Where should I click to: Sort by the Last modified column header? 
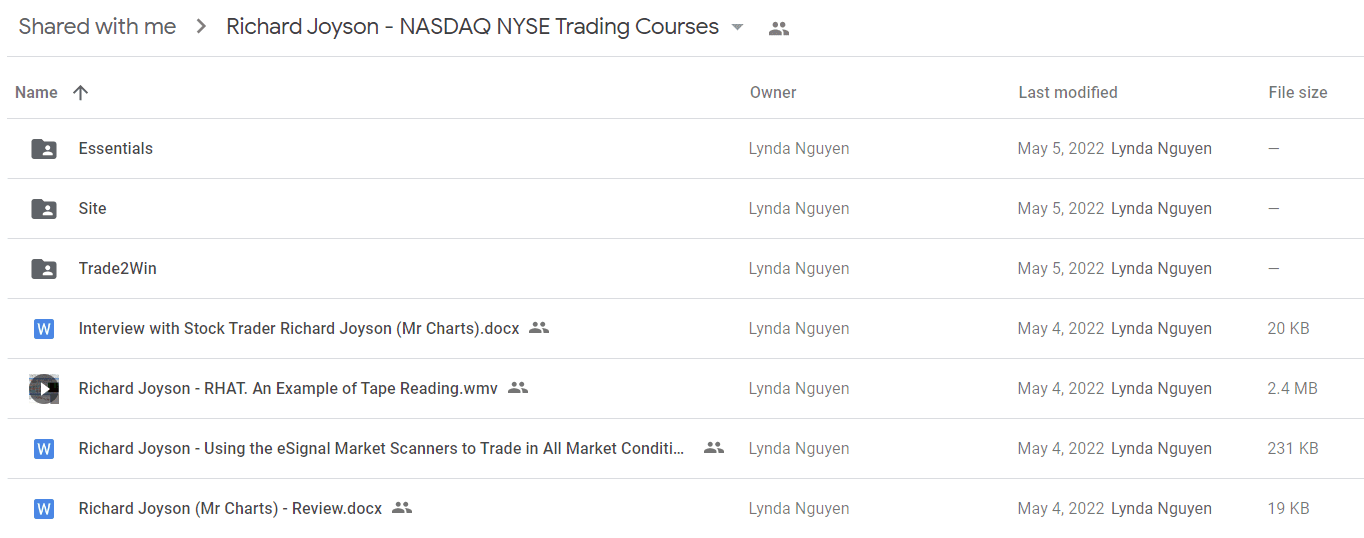[x=1068, y=92]
